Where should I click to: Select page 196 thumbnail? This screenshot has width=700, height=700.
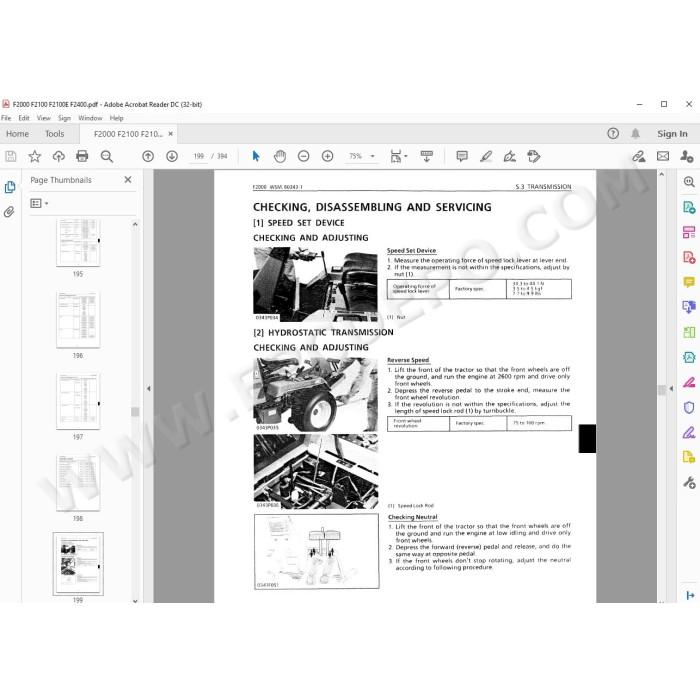(78, 320)
